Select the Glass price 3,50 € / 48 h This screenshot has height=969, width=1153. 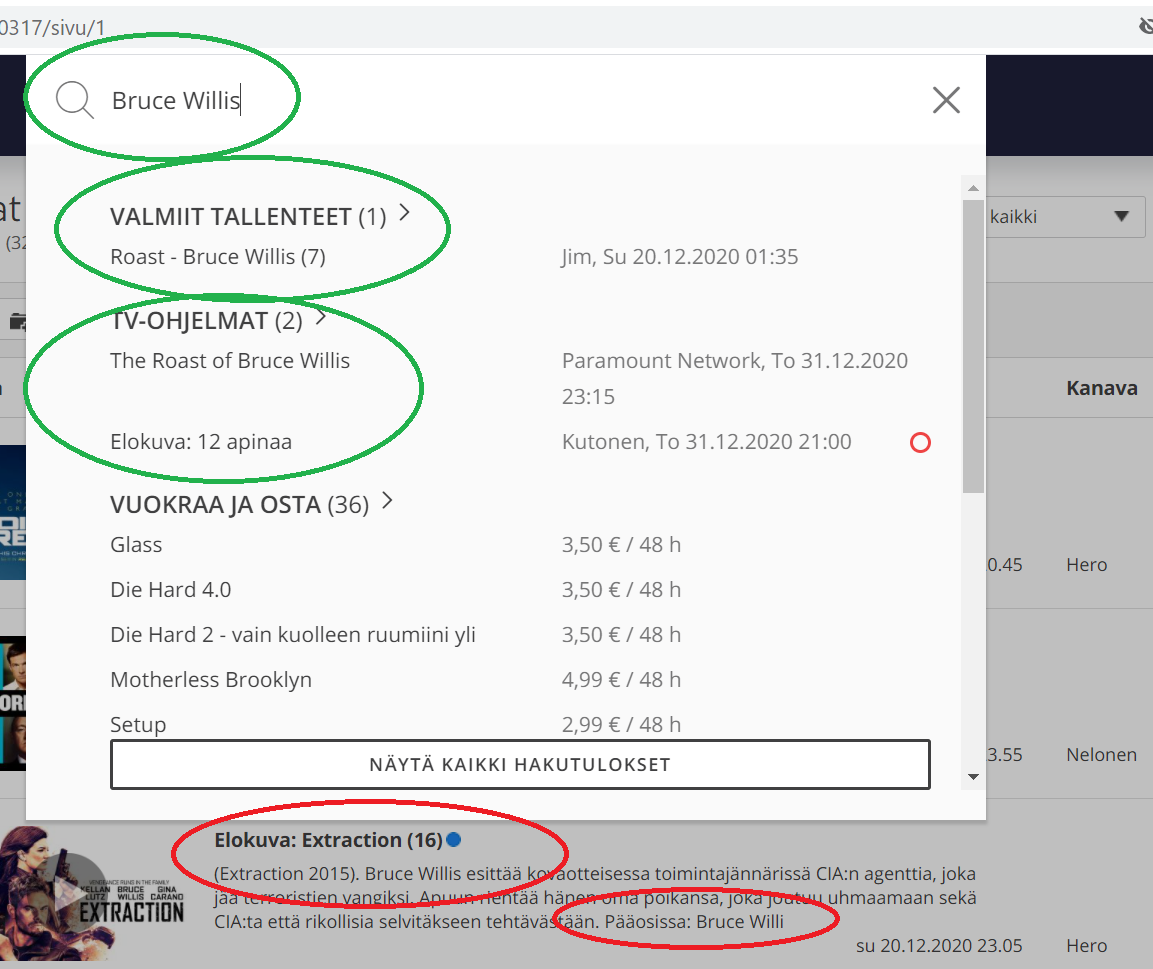(x=621, y=545)
